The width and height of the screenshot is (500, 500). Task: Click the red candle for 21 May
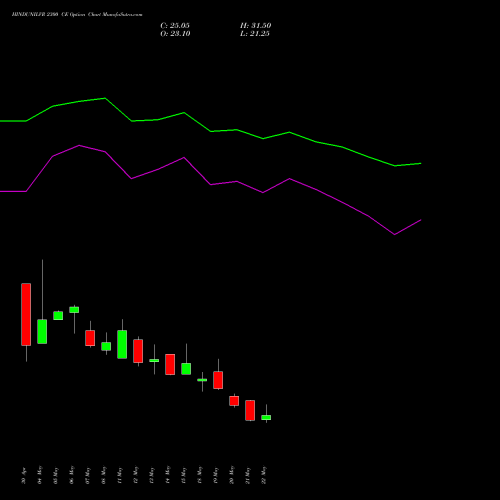point(250,410)
